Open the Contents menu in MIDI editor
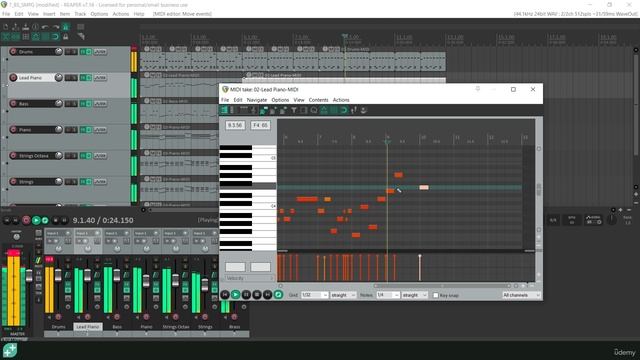The width and height of the screenshot is (640, 360). (318, 100)
